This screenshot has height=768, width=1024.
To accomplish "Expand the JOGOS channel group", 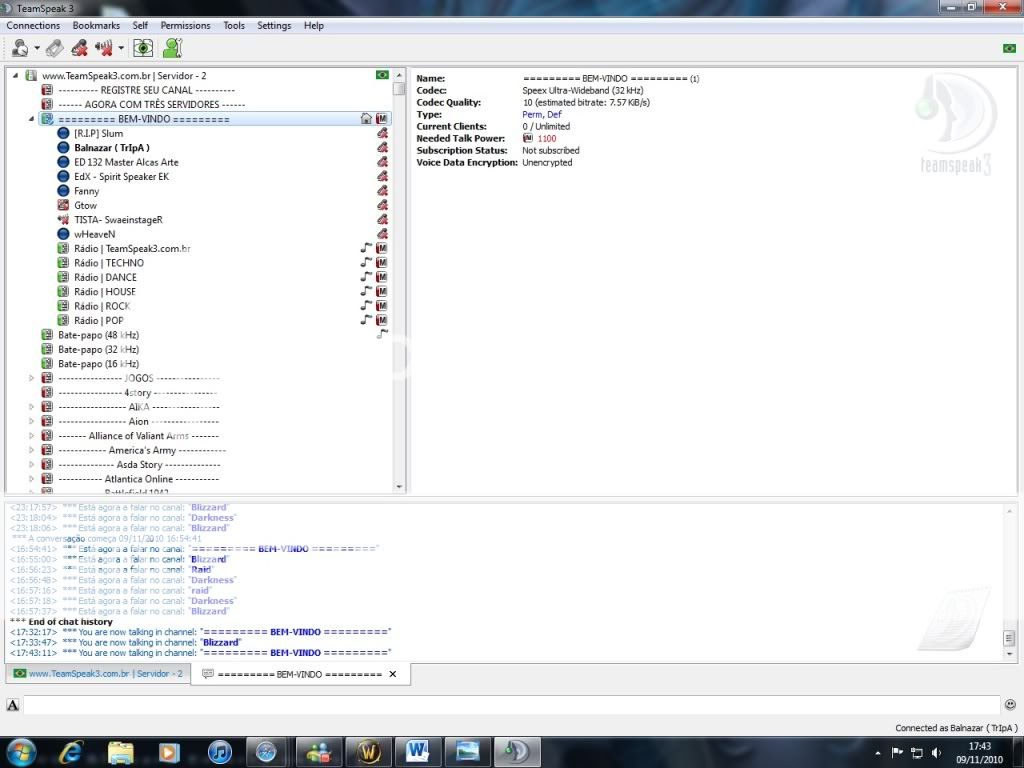I will click(31, 378).
